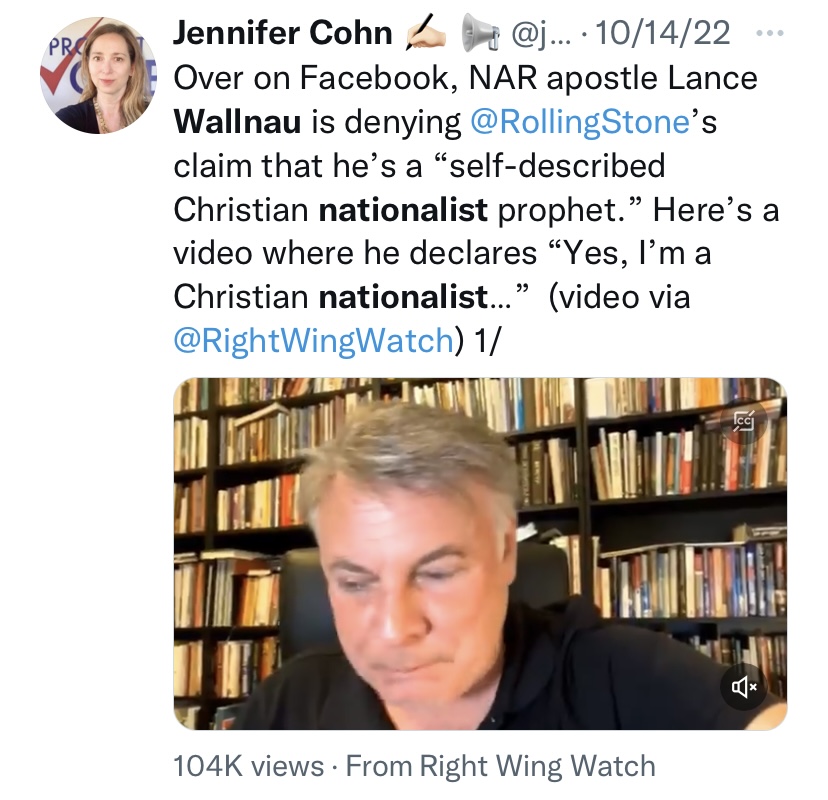Toggle closed captions on the video
Viewport: 828px width, 800px height.
click(x=744, y=420)
